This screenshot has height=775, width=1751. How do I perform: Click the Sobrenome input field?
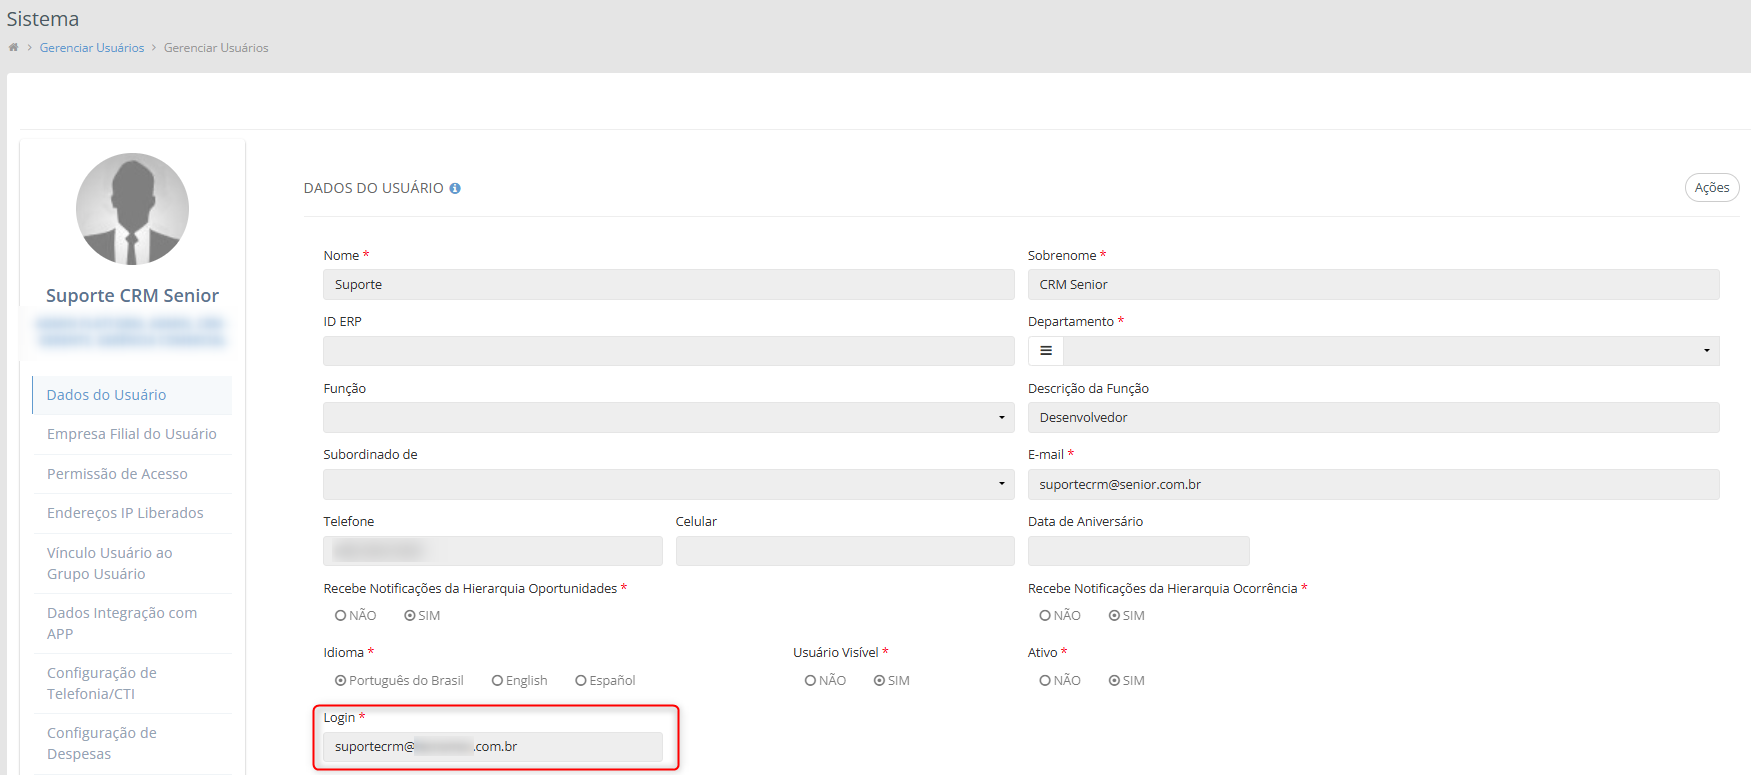(x=1373, y=285)
